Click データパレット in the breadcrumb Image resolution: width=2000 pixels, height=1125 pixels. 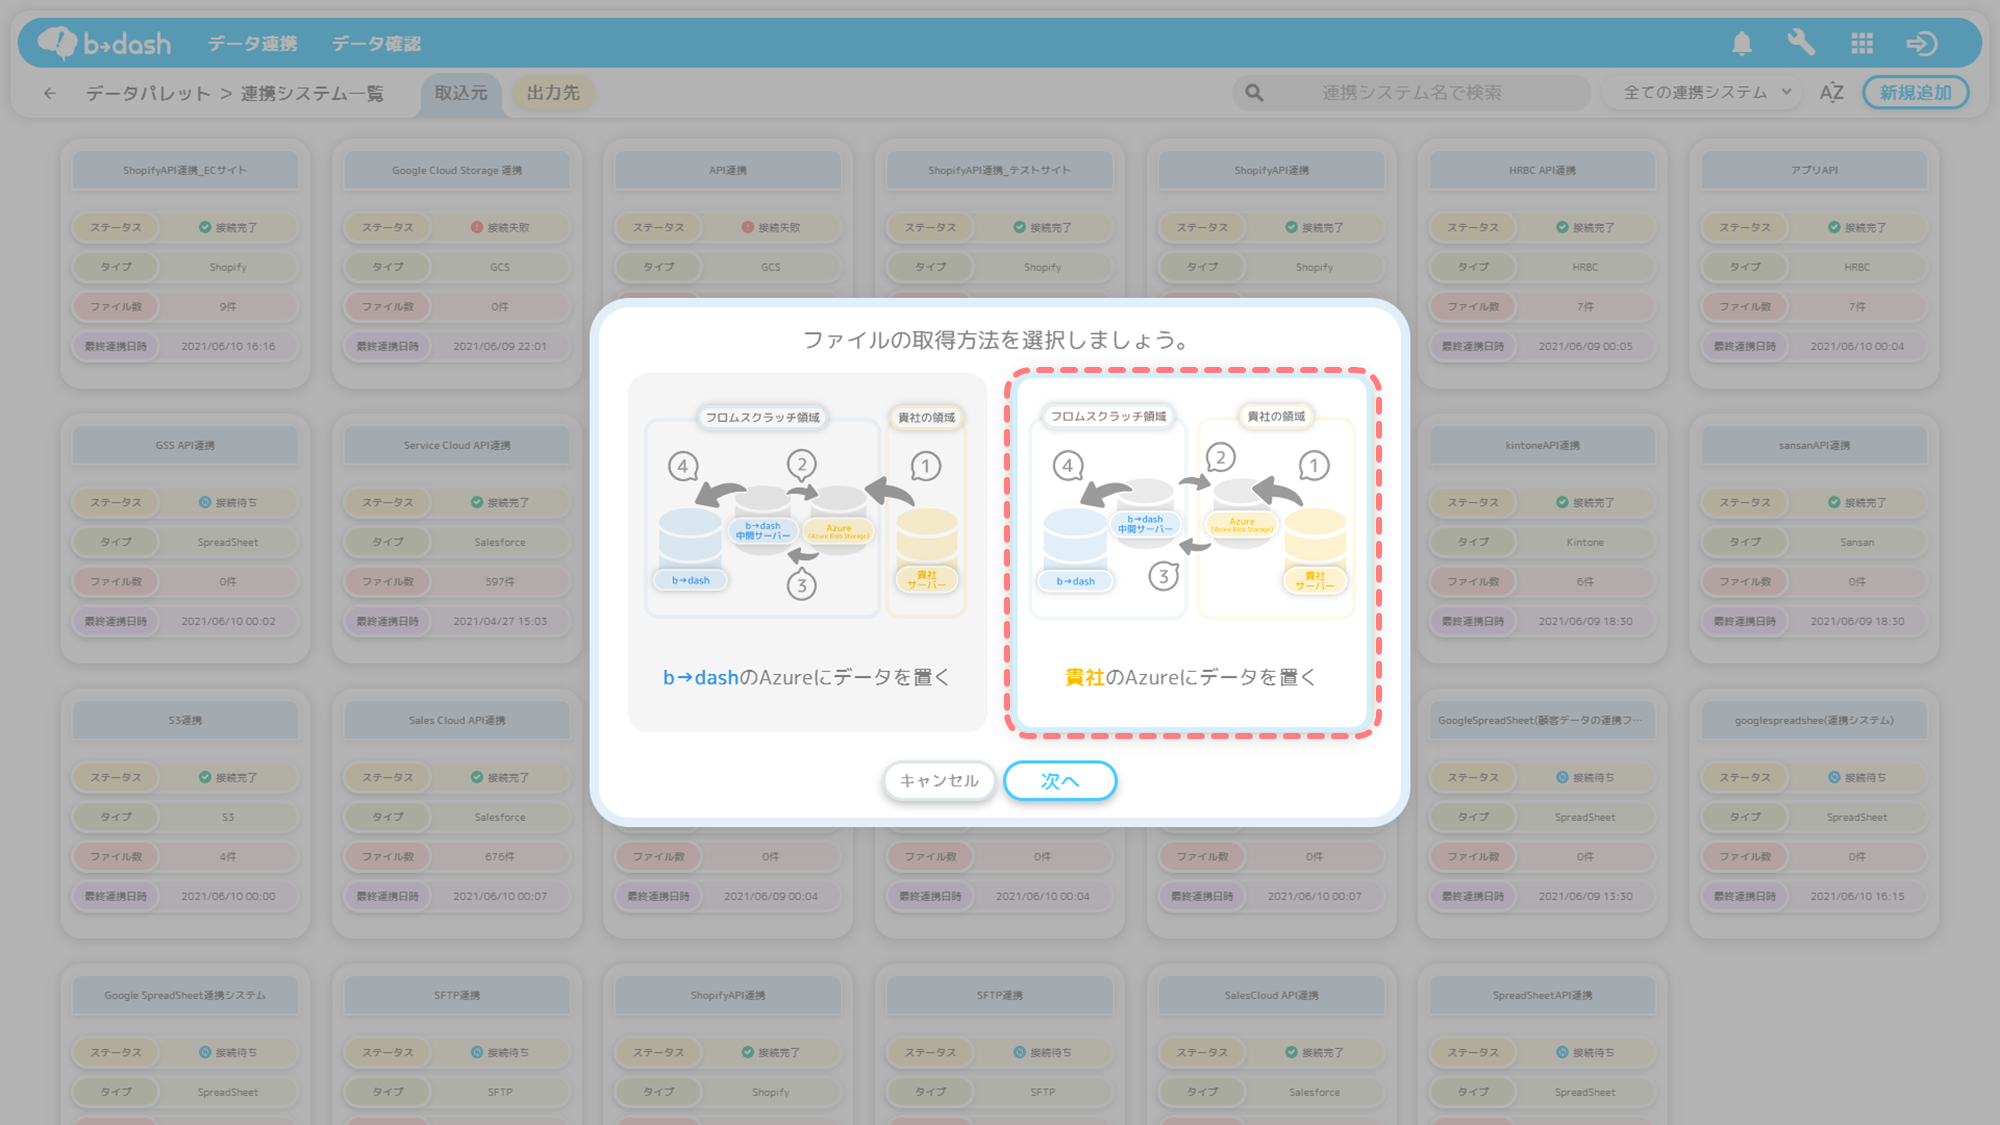(148, 93)
